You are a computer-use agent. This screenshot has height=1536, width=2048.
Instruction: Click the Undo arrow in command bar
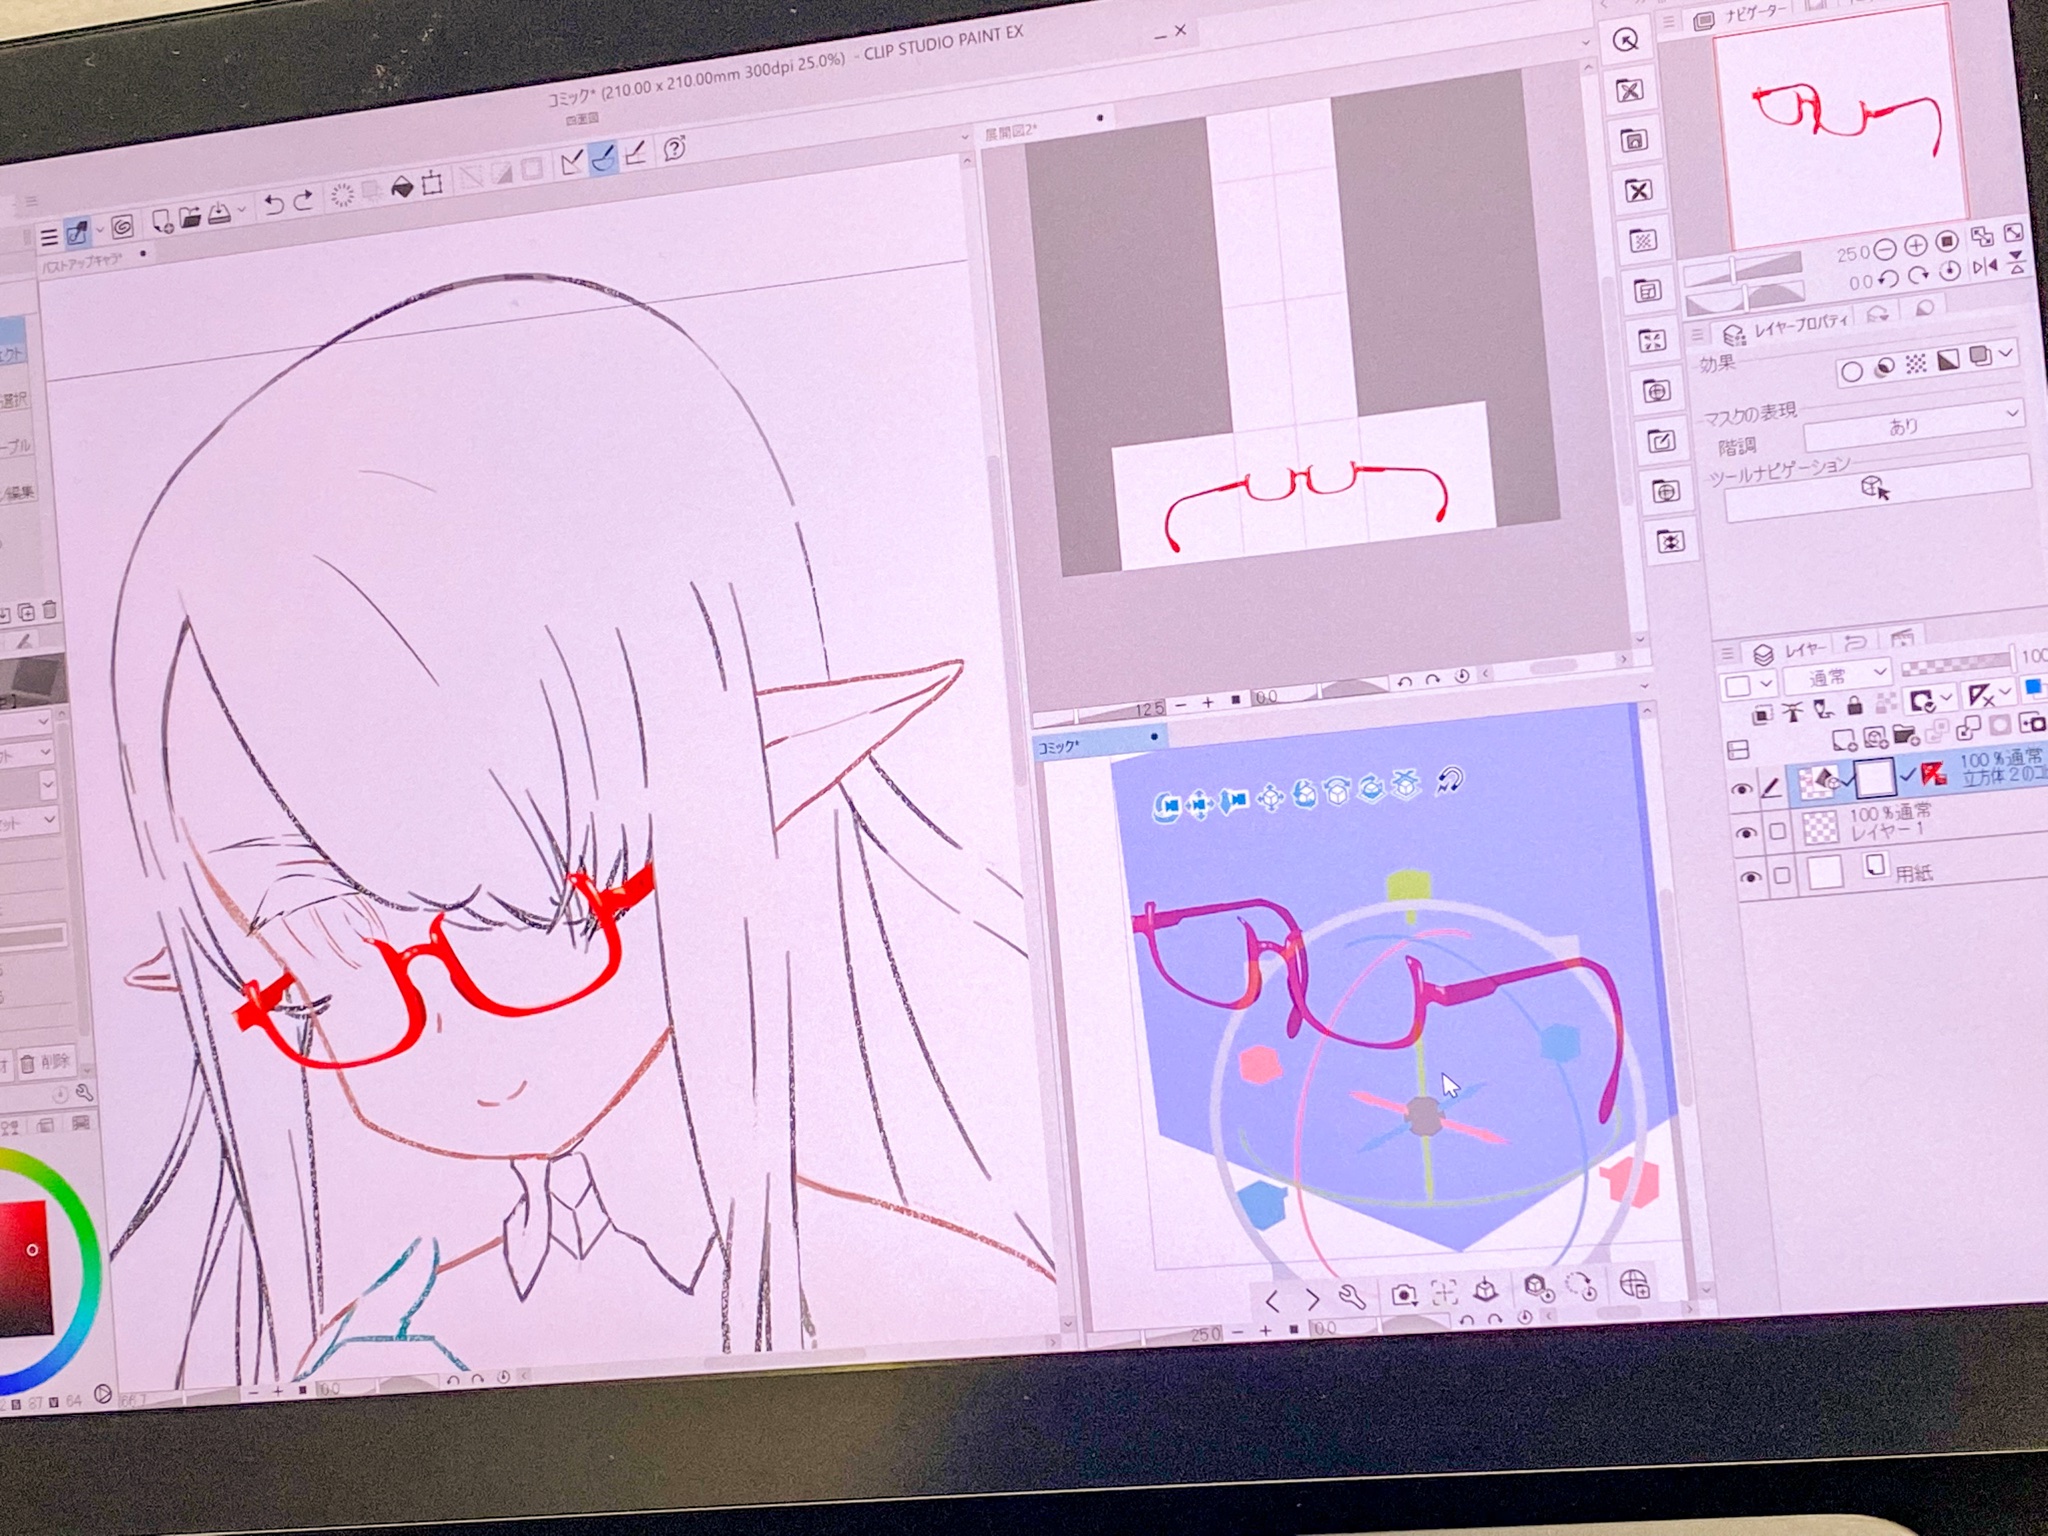272,205
